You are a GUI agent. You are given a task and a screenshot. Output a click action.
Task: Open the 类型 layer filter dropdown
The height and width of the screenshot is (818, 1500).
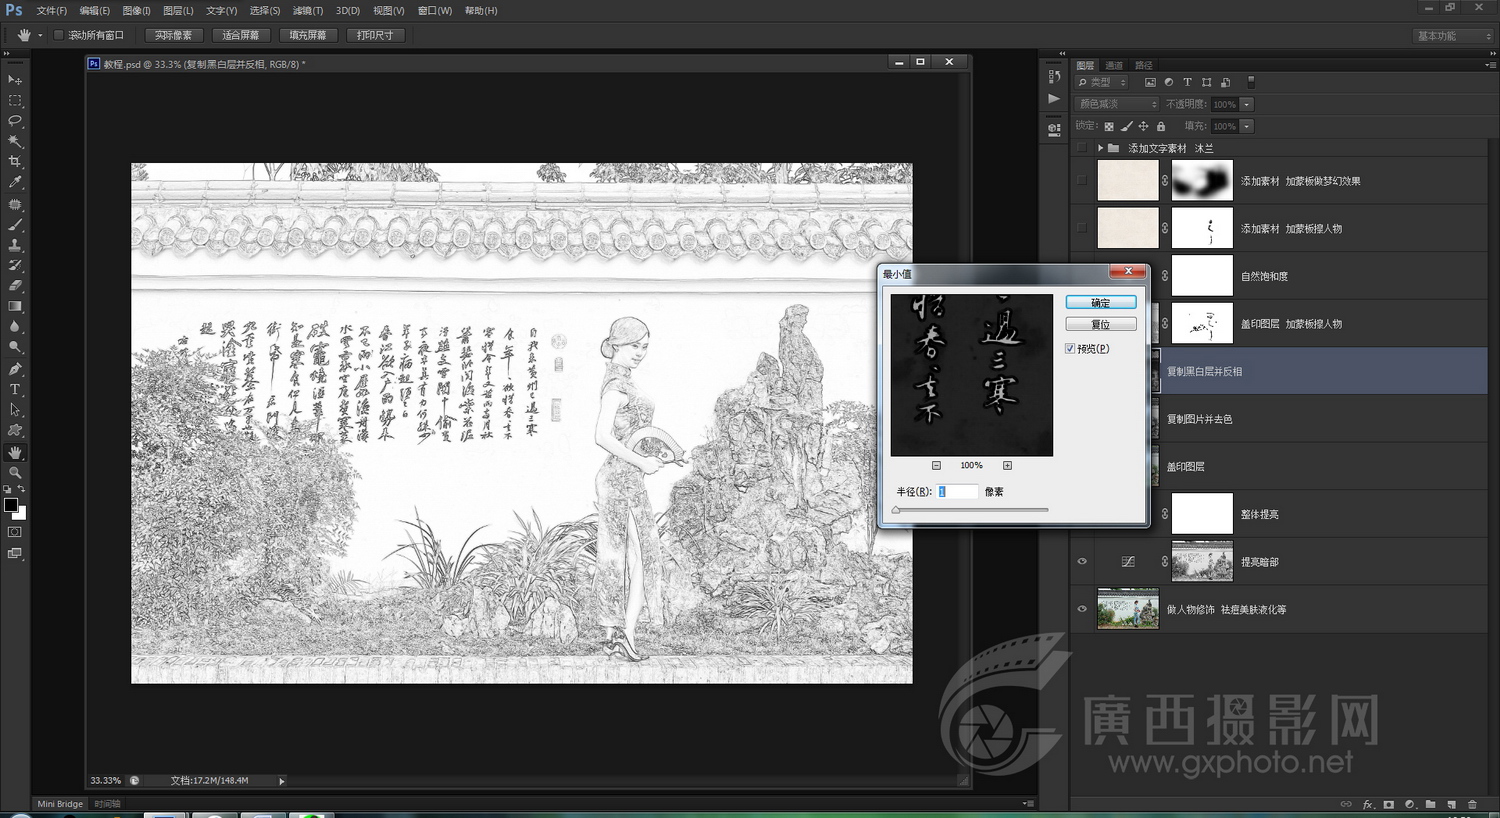click(1102, 82)
